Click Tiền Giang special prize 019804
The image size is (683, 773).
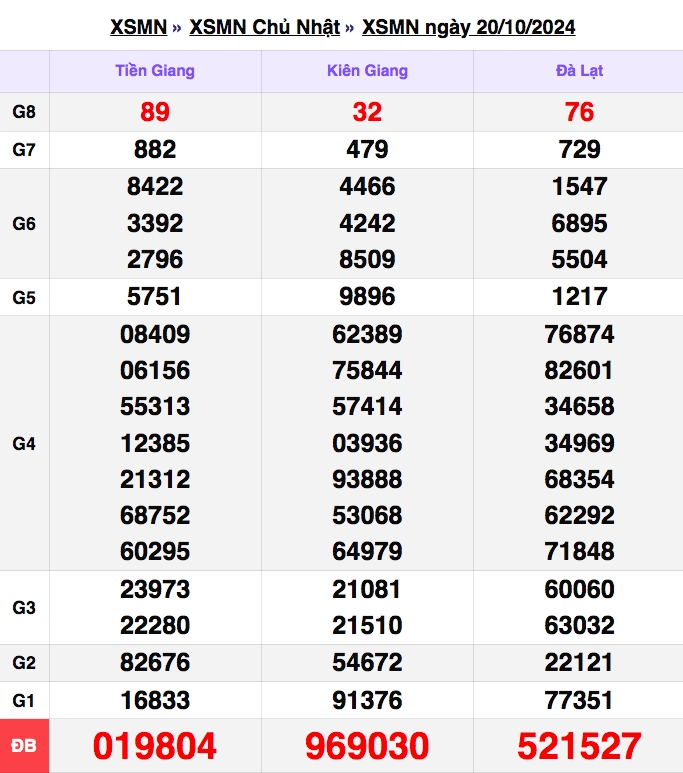pyautogui.click(x=155, y=746)
